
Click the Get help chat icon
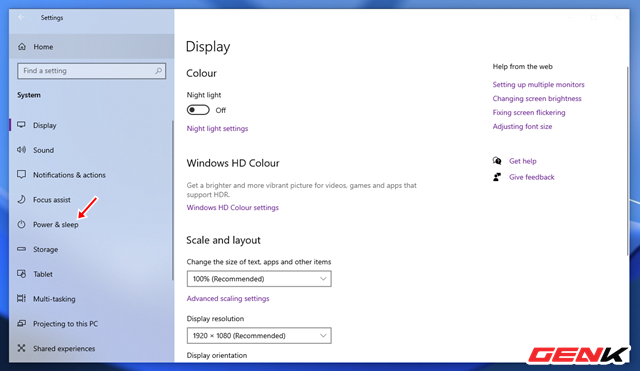click(497, 161)
